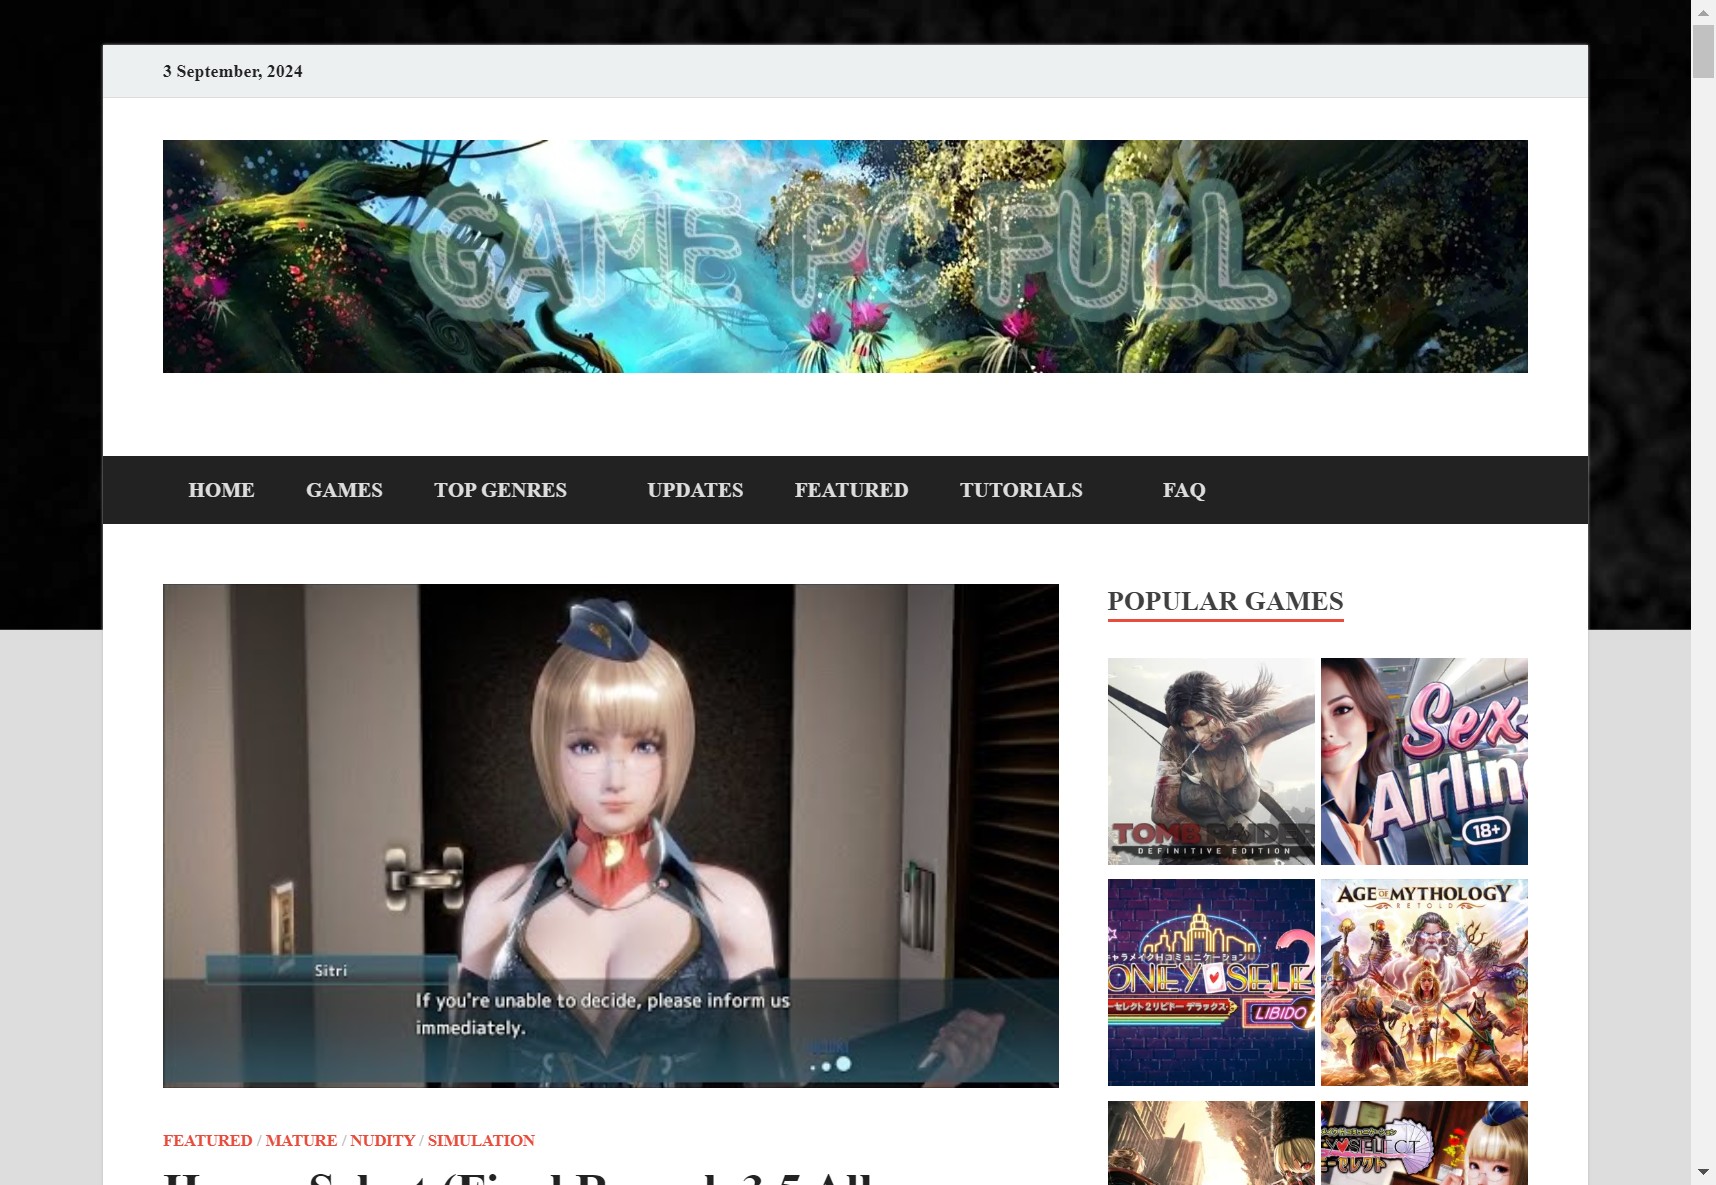Image resolution: width=1716 pixels, height=1185 pixels.
Task: Click the scrollbar down arrow
Action: (1703, 1172)
